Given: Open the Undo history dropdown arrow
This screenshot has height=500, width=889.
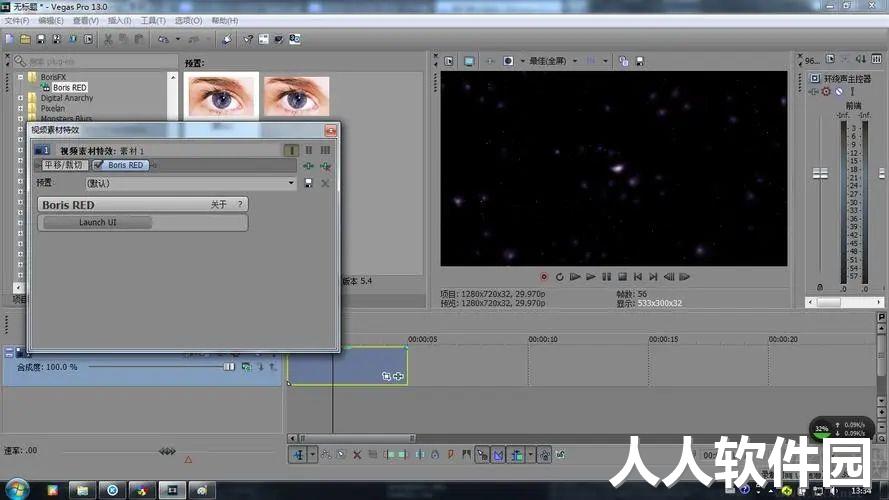Looking at the screenshot, I should [x=177, y=39].
